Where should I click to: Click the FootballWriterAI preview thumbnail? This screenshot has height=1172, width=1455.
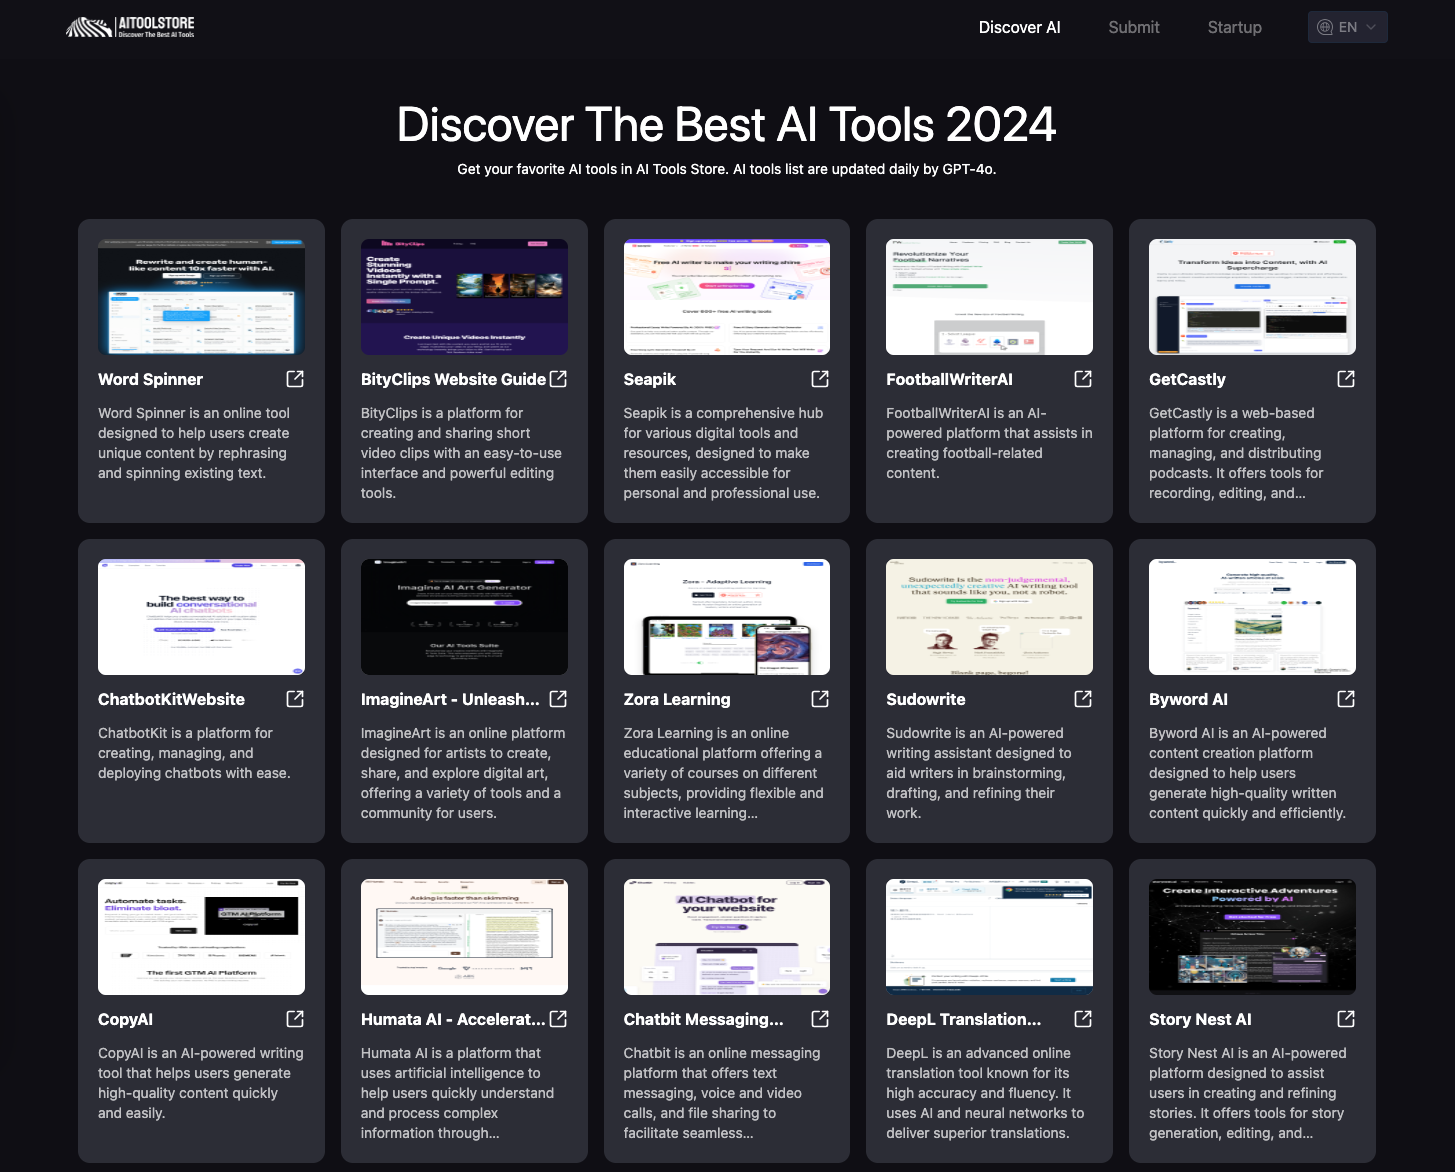(x=989, y=297)
